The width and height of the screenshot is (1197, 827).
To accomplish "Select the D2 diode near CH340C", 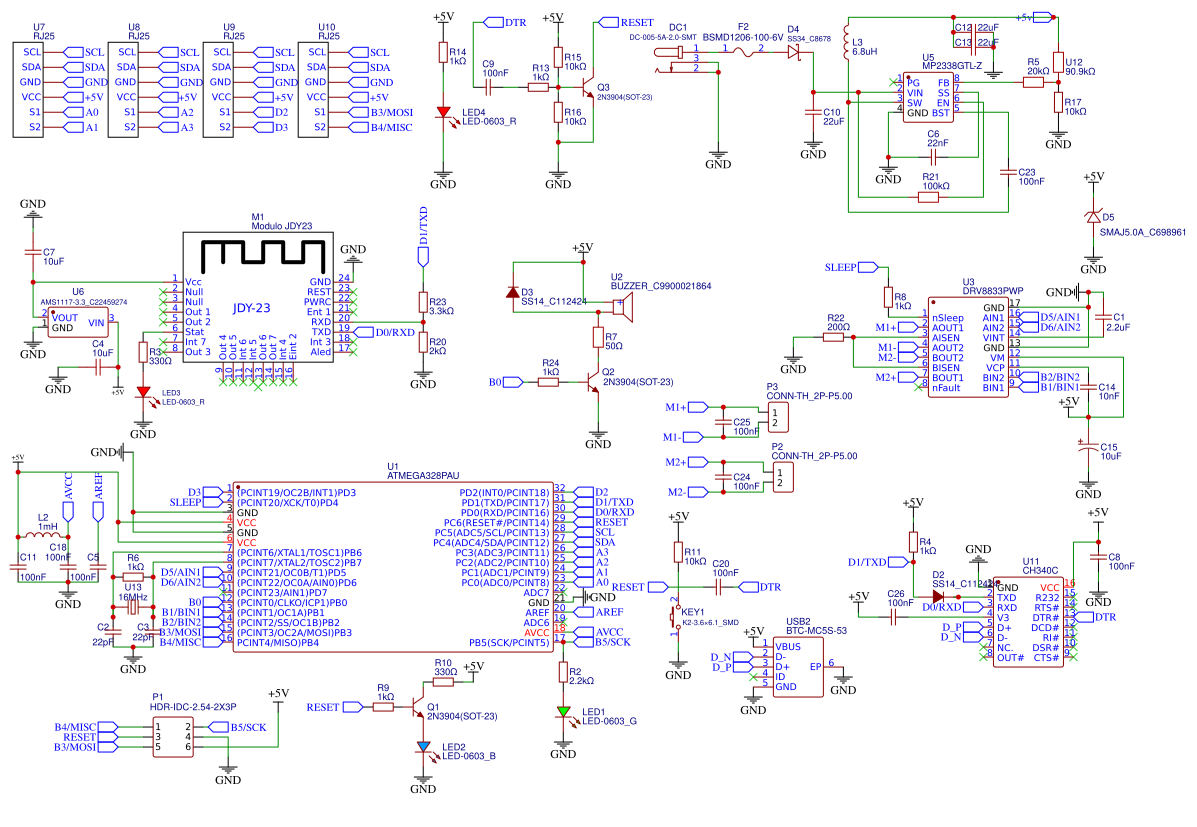I will click(x=938, y=597).
